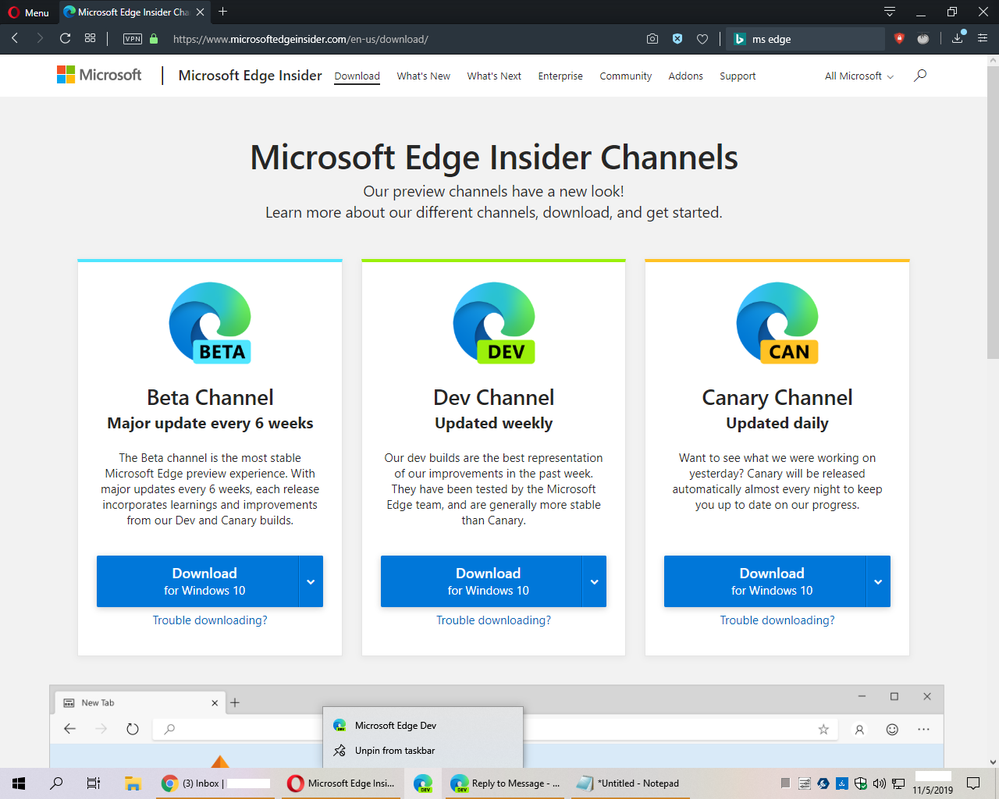Open the What's Next nav item
Viewport: 999px width, 799px height.
pyautogui.click(x=494, y=76)
